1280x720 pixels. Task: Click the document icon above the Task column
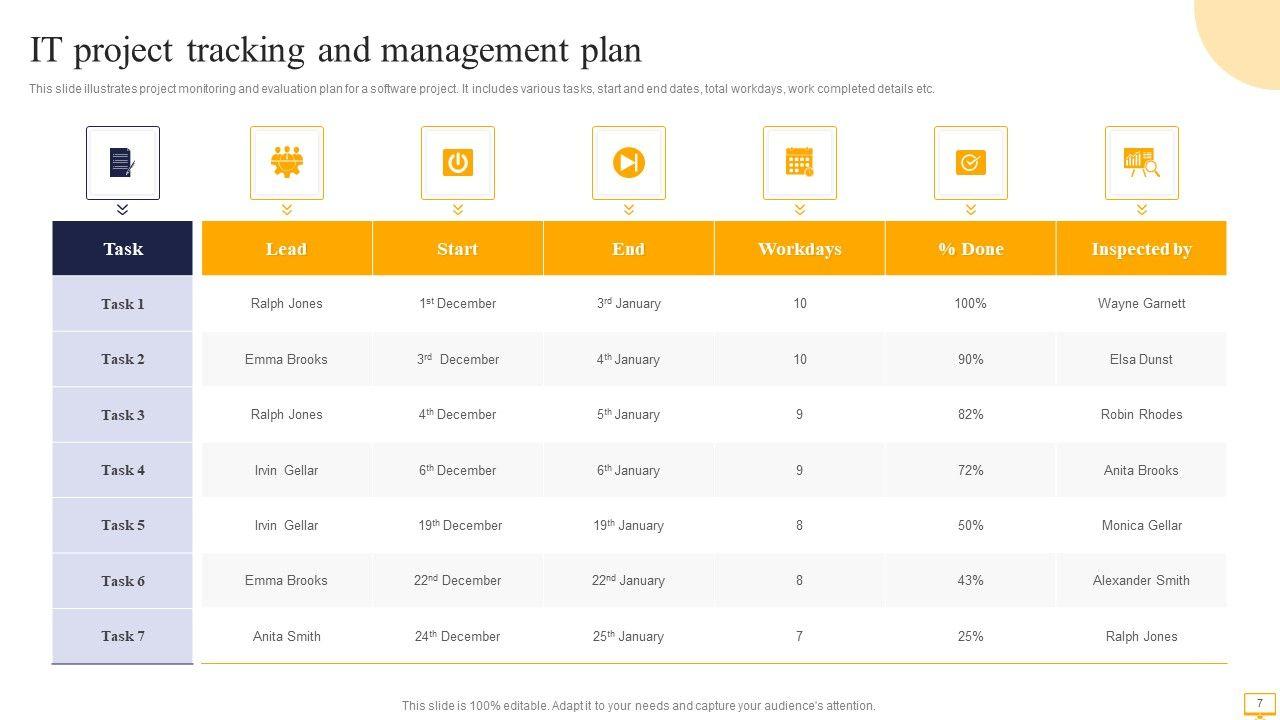[x=122, y=163]
